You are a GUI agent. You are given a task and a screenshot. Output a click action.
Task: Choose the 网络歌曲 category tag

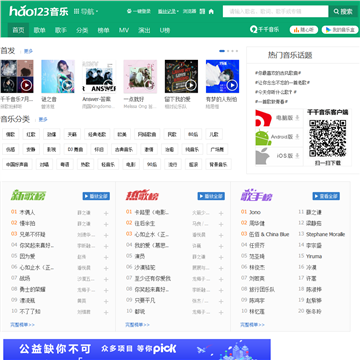pyautogui.click(x=147, y=135)
